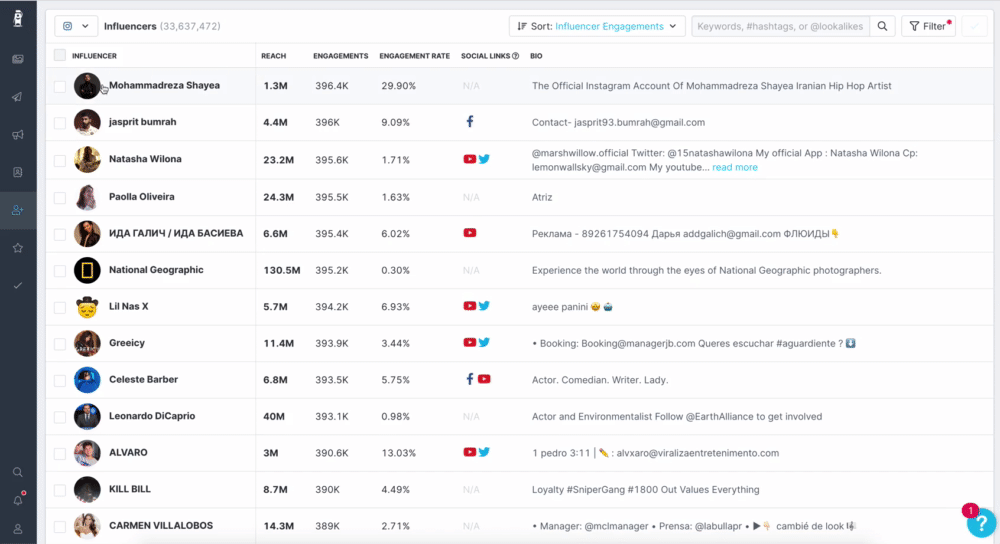Image resolution: width=1000 pixels, height=544 pixels.
Task: Open Lil Nas X's YouTube icon
Action: (x=469, y=305)
